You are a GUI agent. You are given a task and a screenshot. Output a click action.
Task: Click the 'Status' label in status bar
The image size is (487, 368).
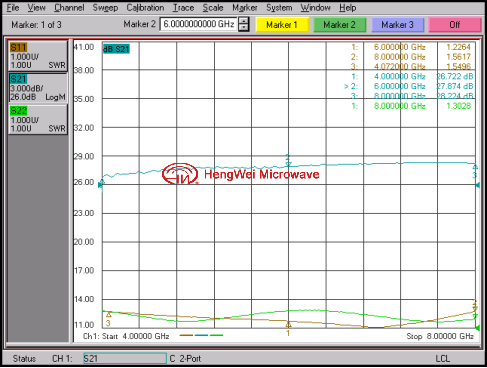coord(24,359)
